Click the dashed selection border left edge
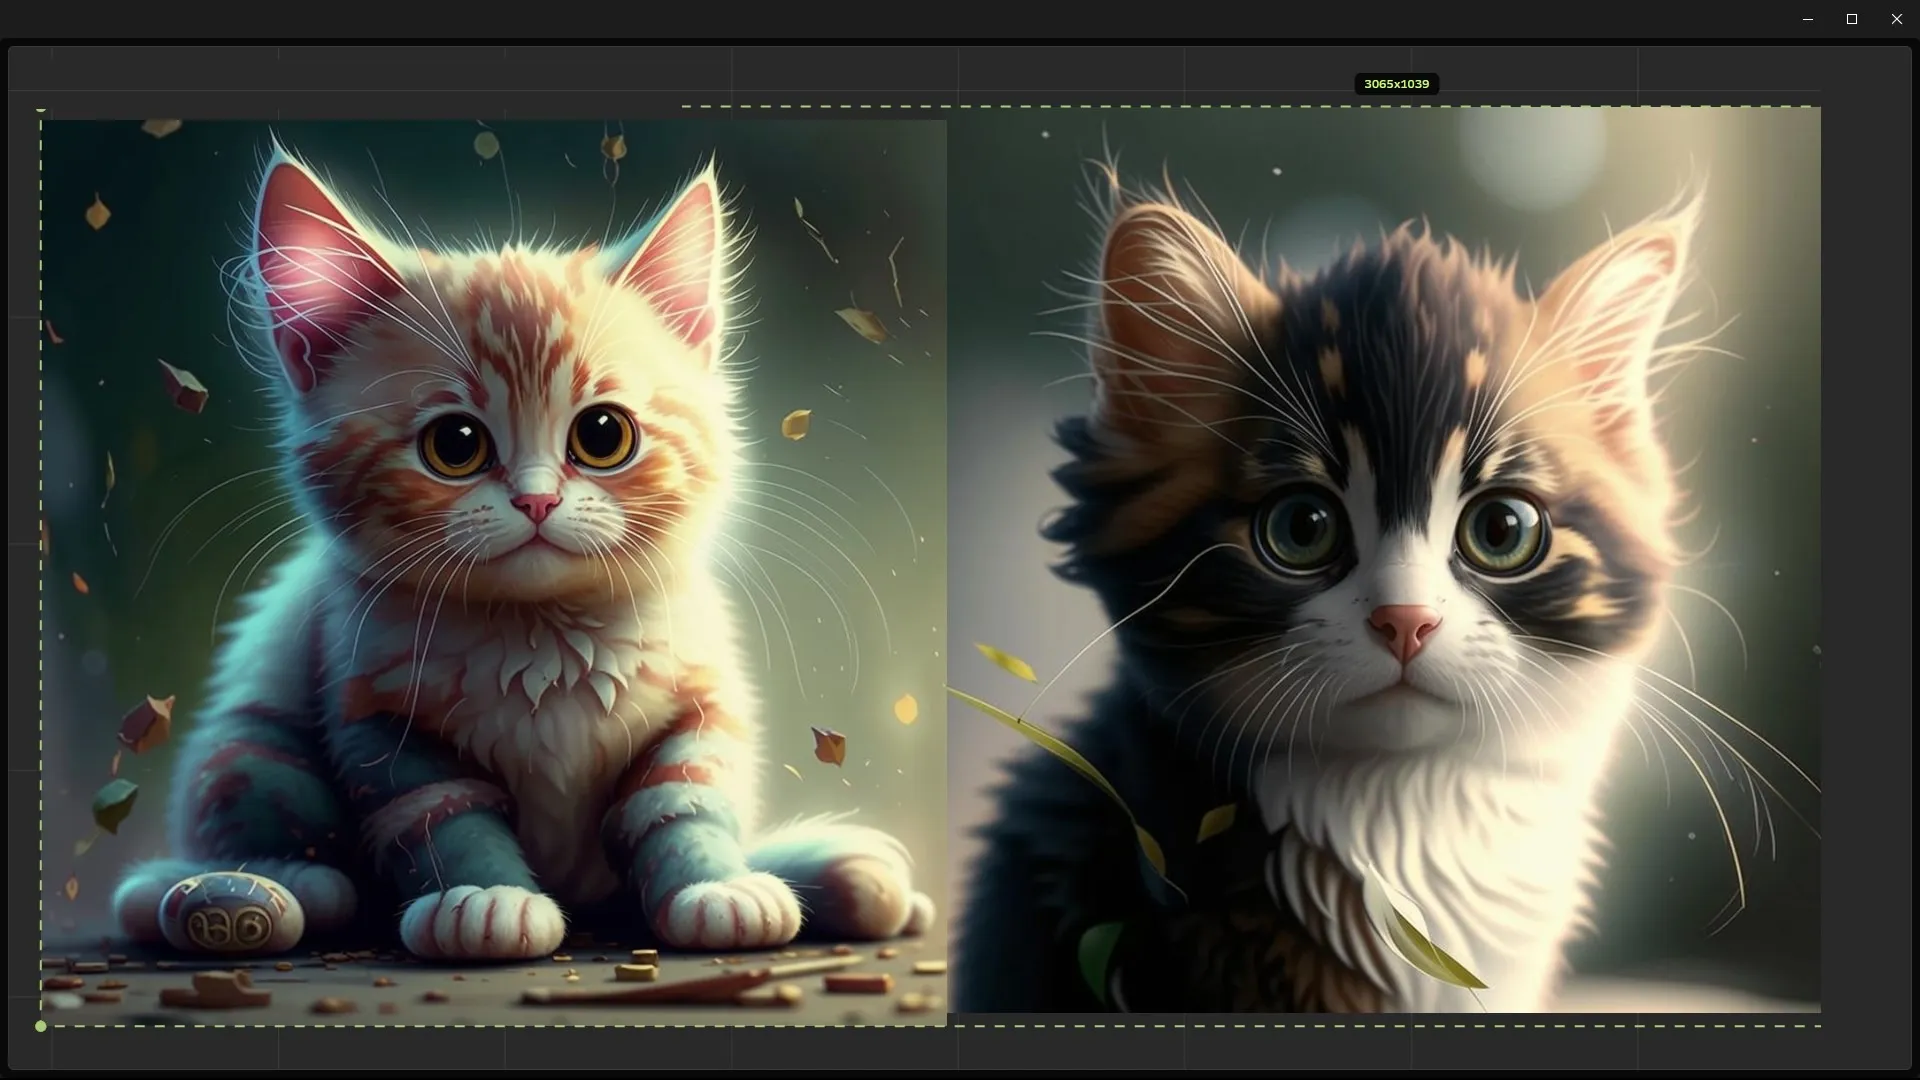 [41, 560]
